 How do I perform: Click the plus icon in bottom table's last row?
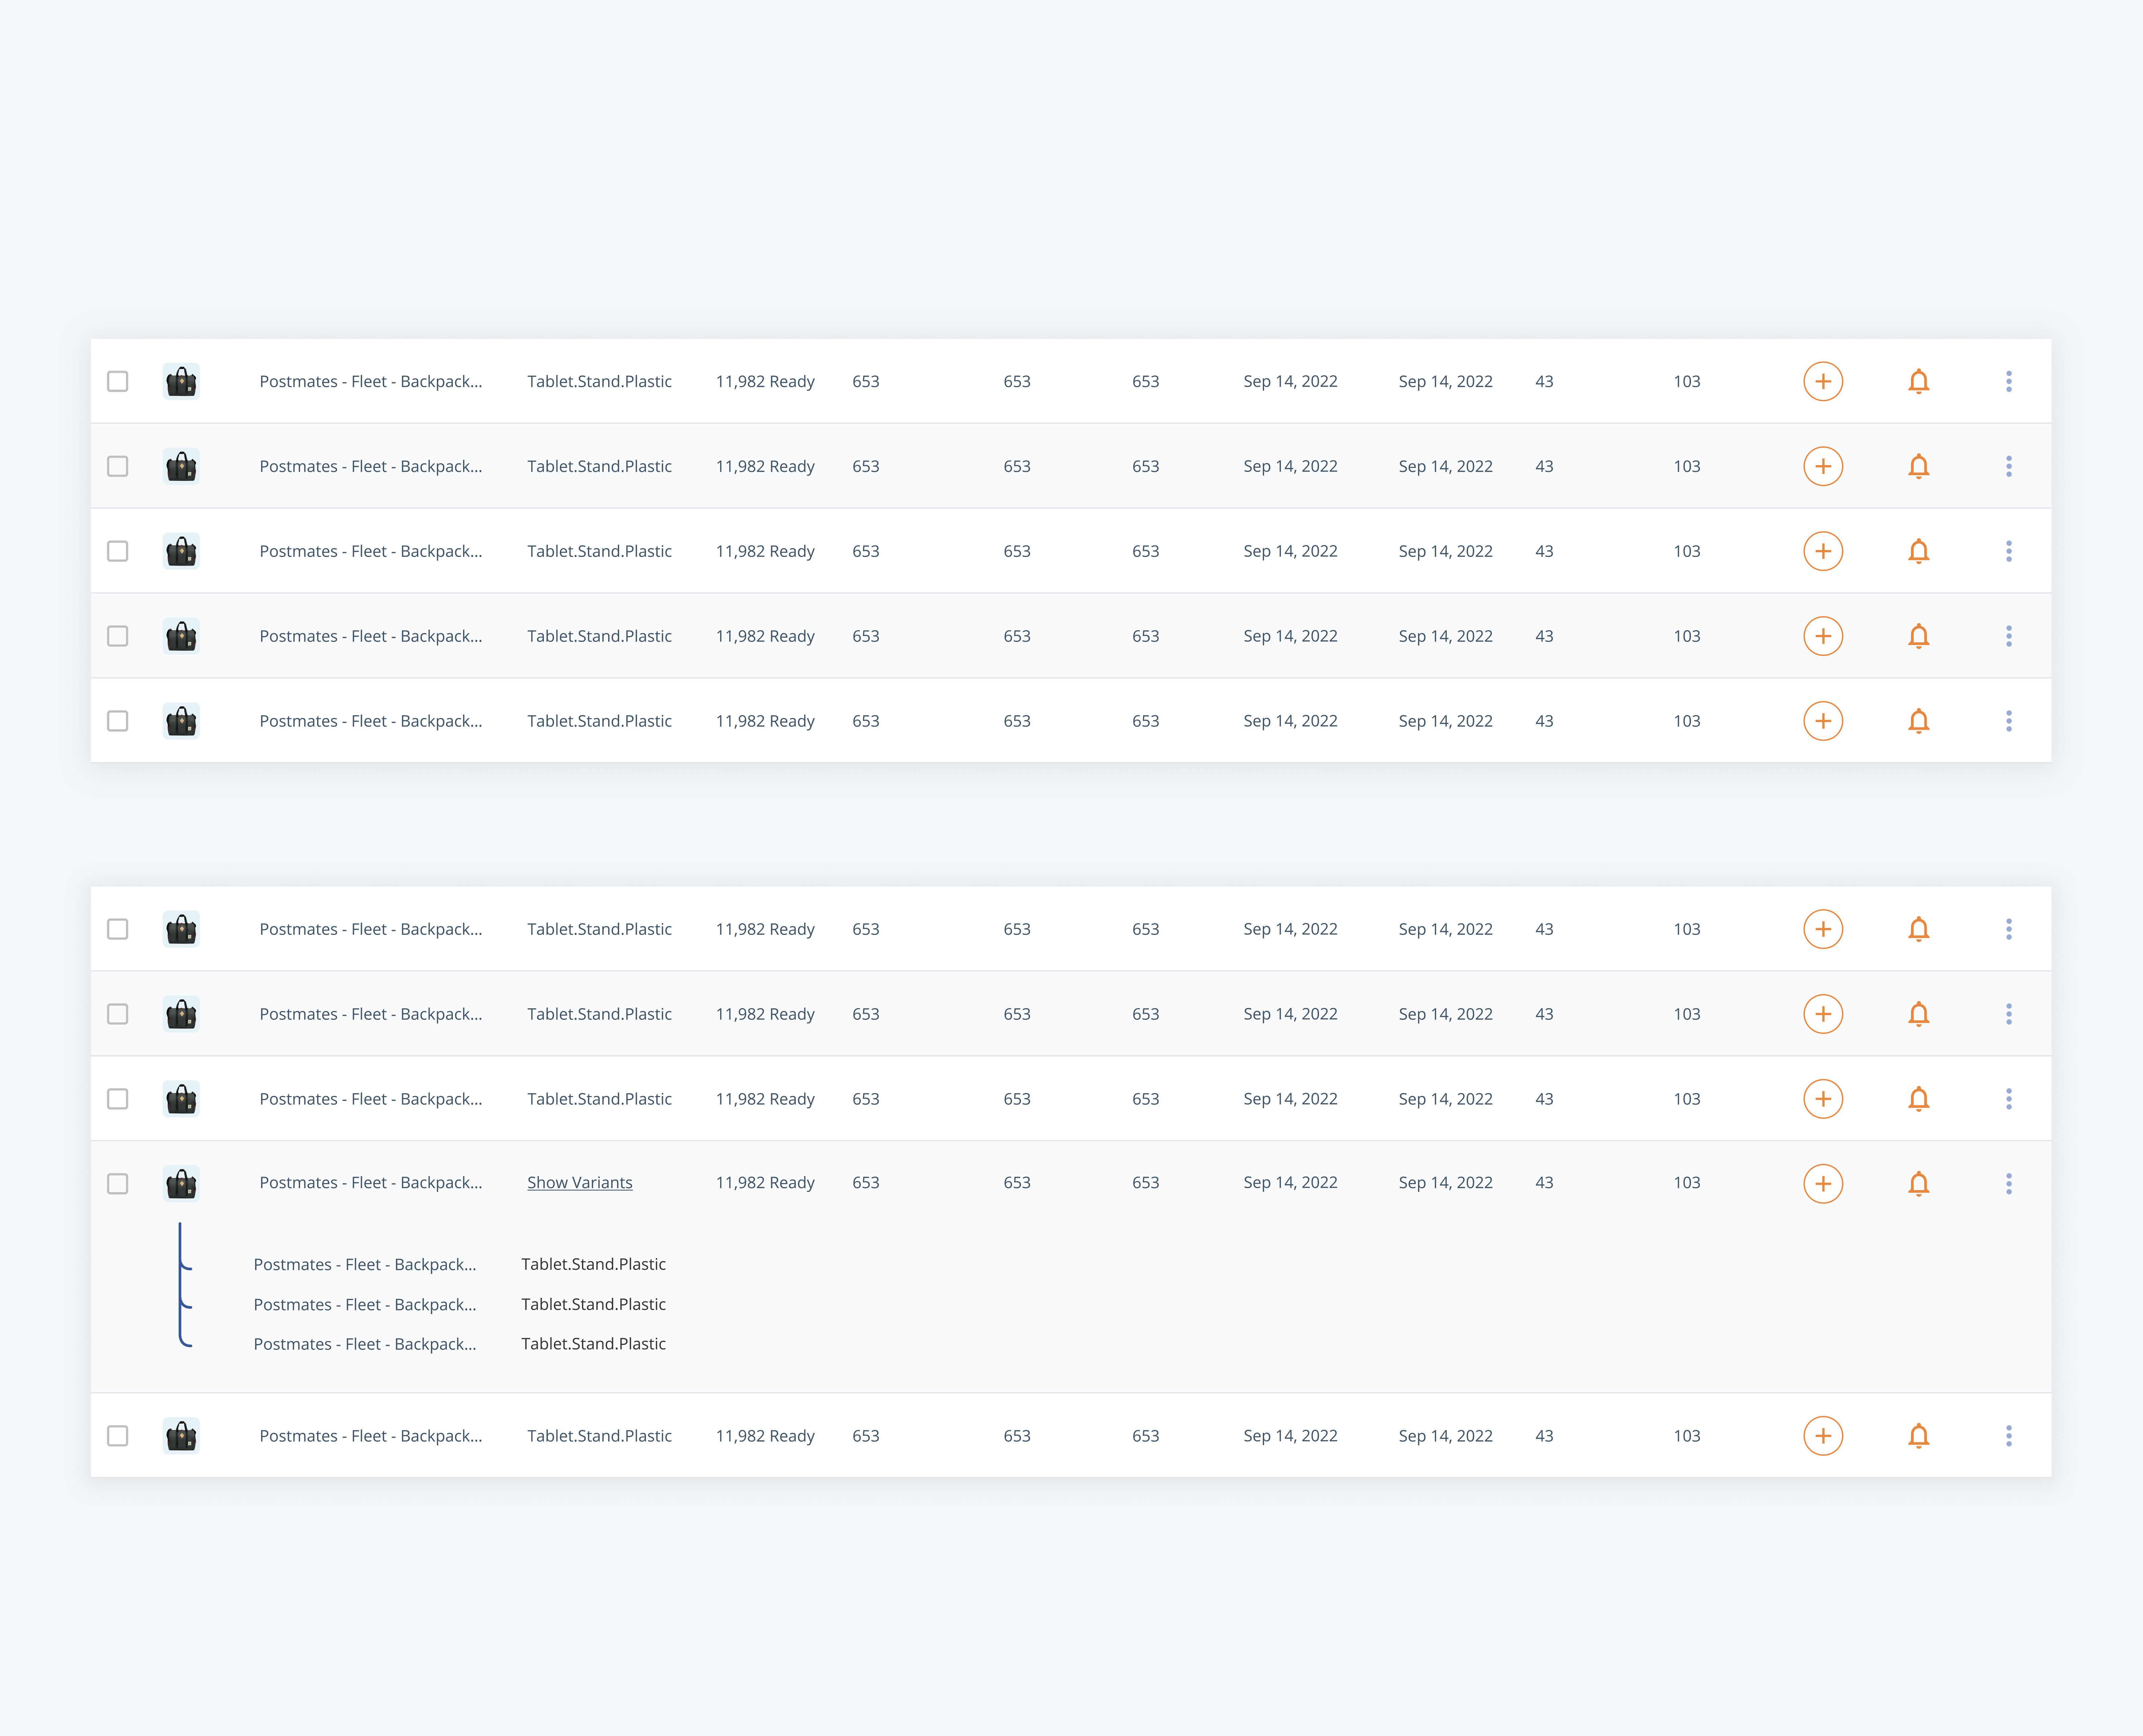(x=1823, y=1436)
